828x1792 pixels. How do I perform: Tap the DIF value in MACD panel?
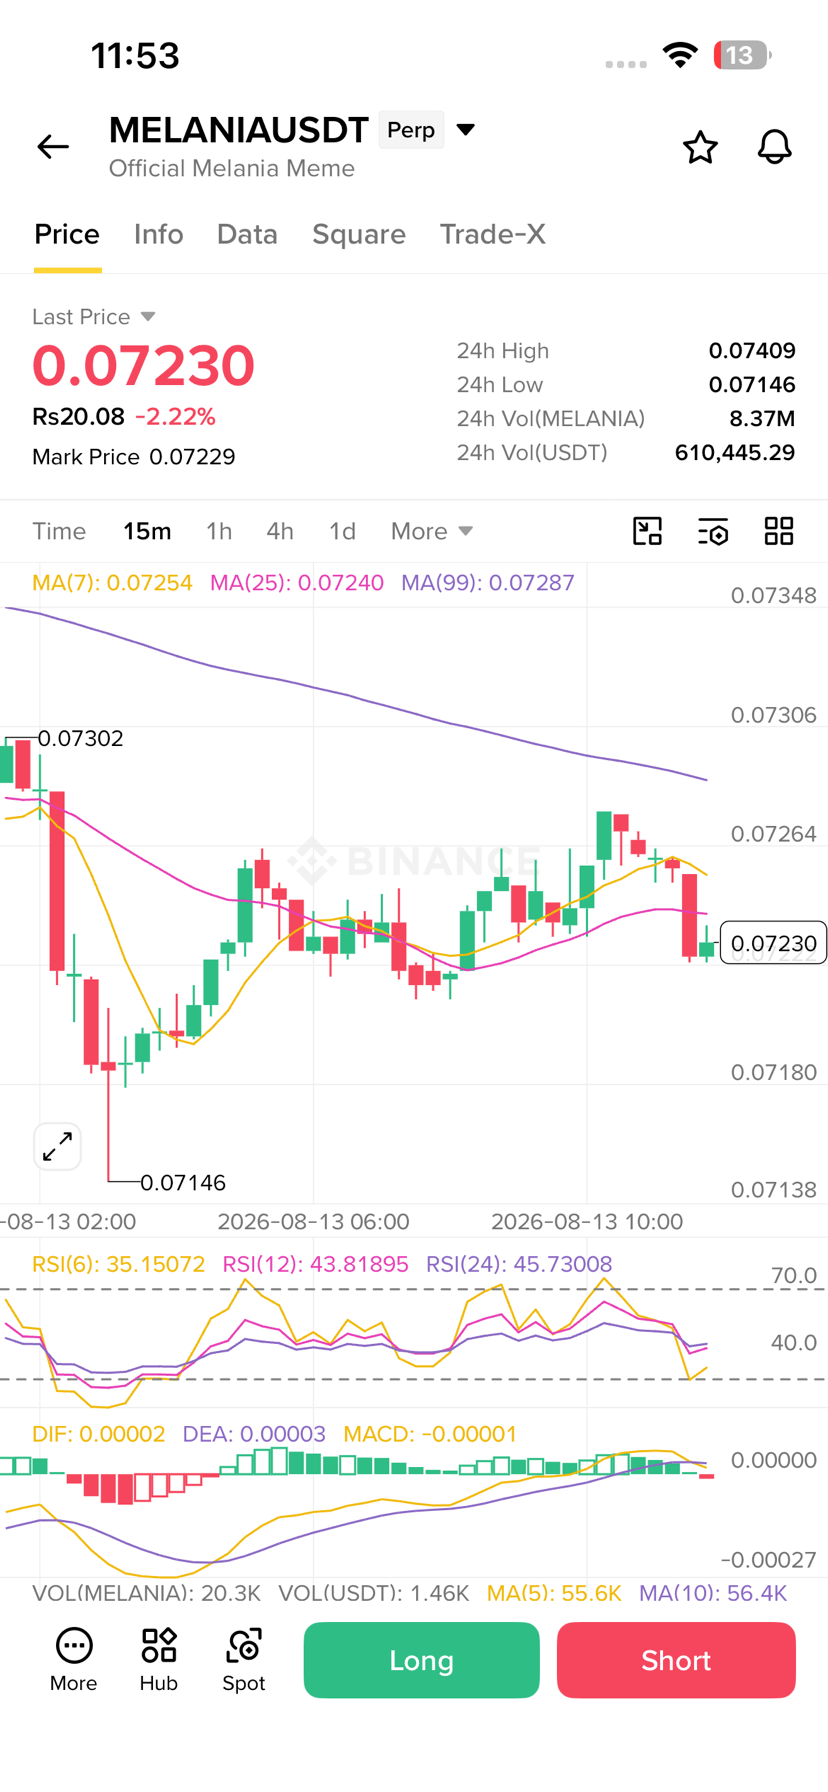coord(98,1434)
